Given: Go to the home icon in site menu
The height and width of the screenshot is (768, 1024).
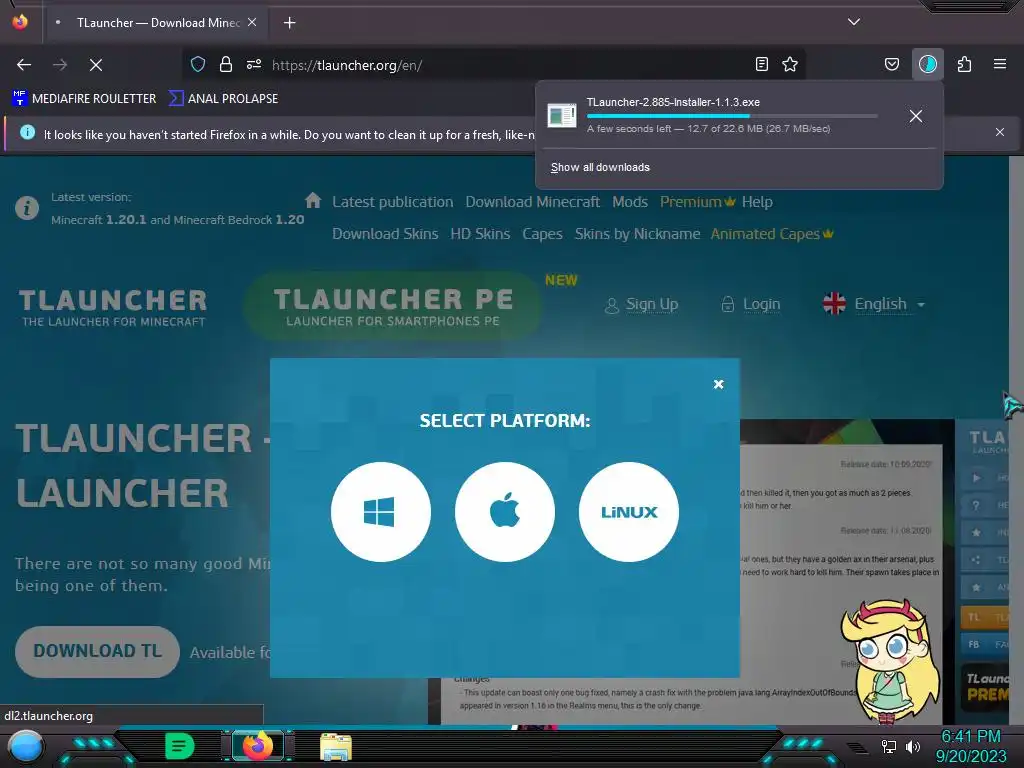Looking at the screenshot, I should pos(313,200).
